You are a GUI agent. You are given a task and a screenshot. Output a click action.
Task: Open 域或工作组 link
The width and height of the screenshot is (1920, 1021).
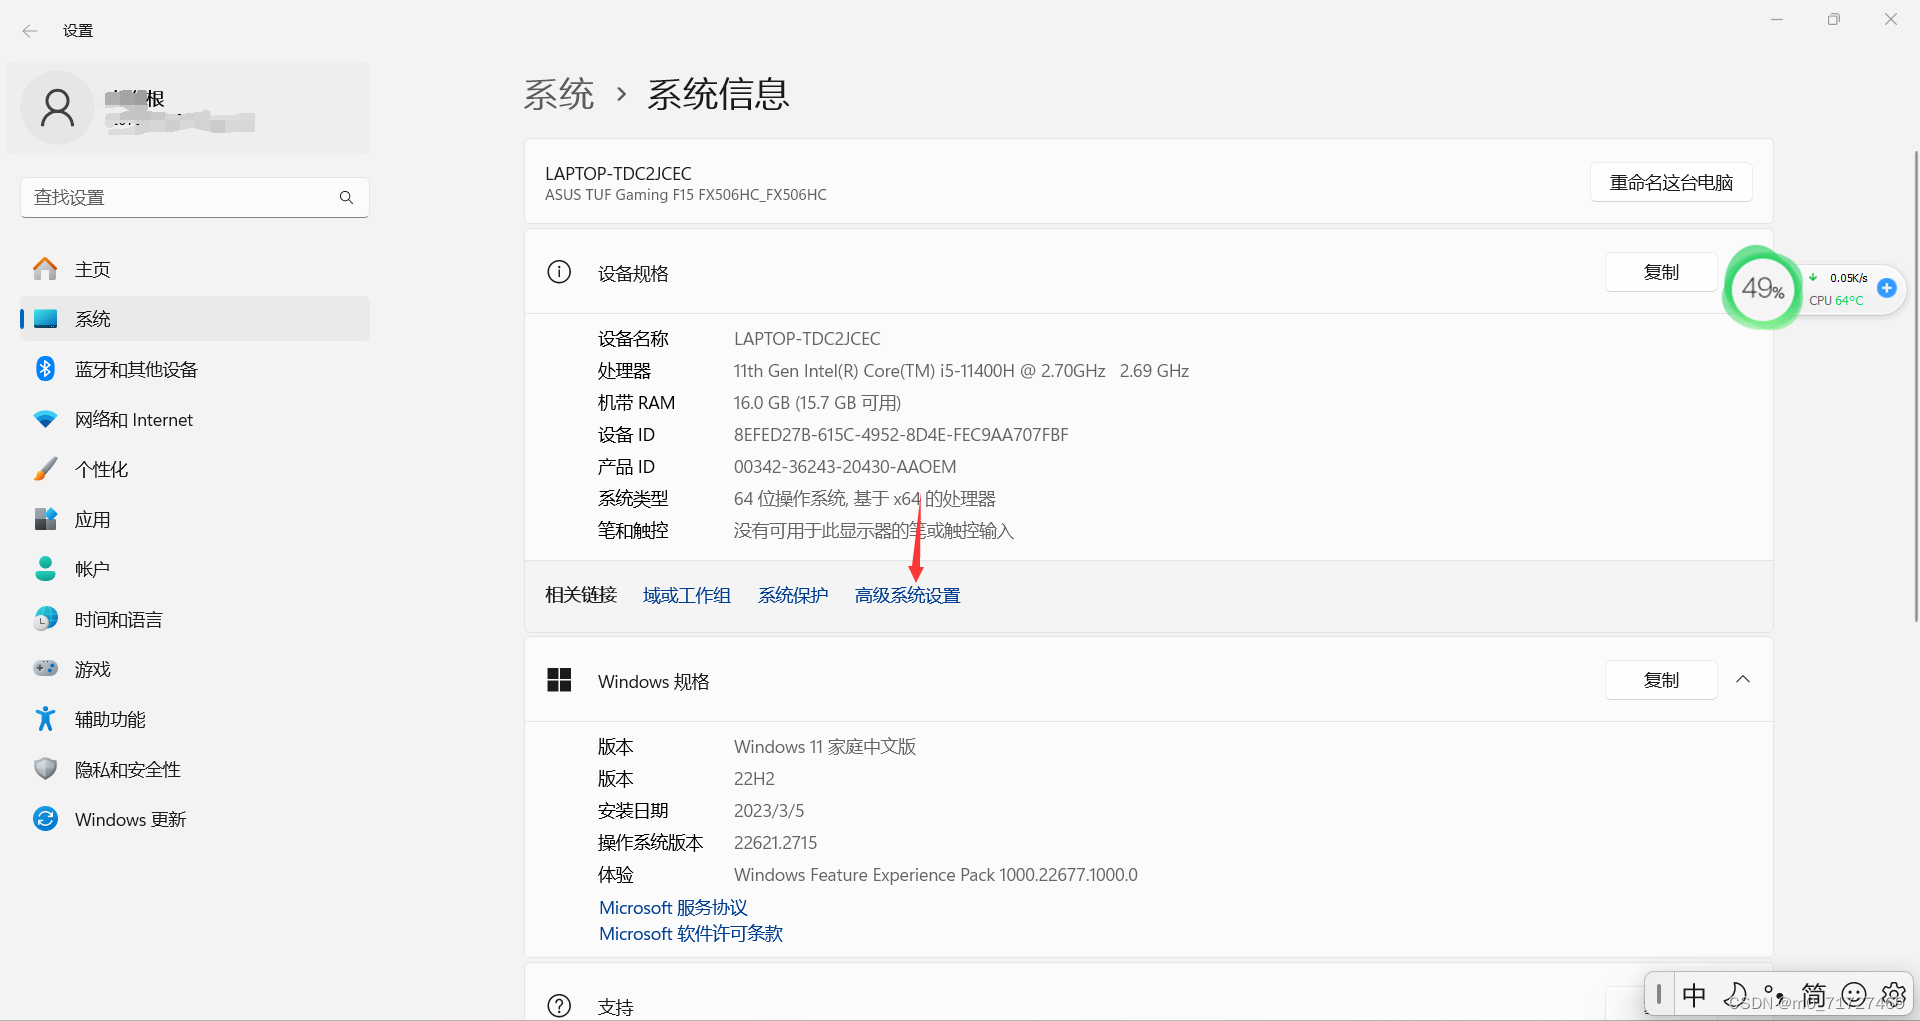tap(687, 595)
